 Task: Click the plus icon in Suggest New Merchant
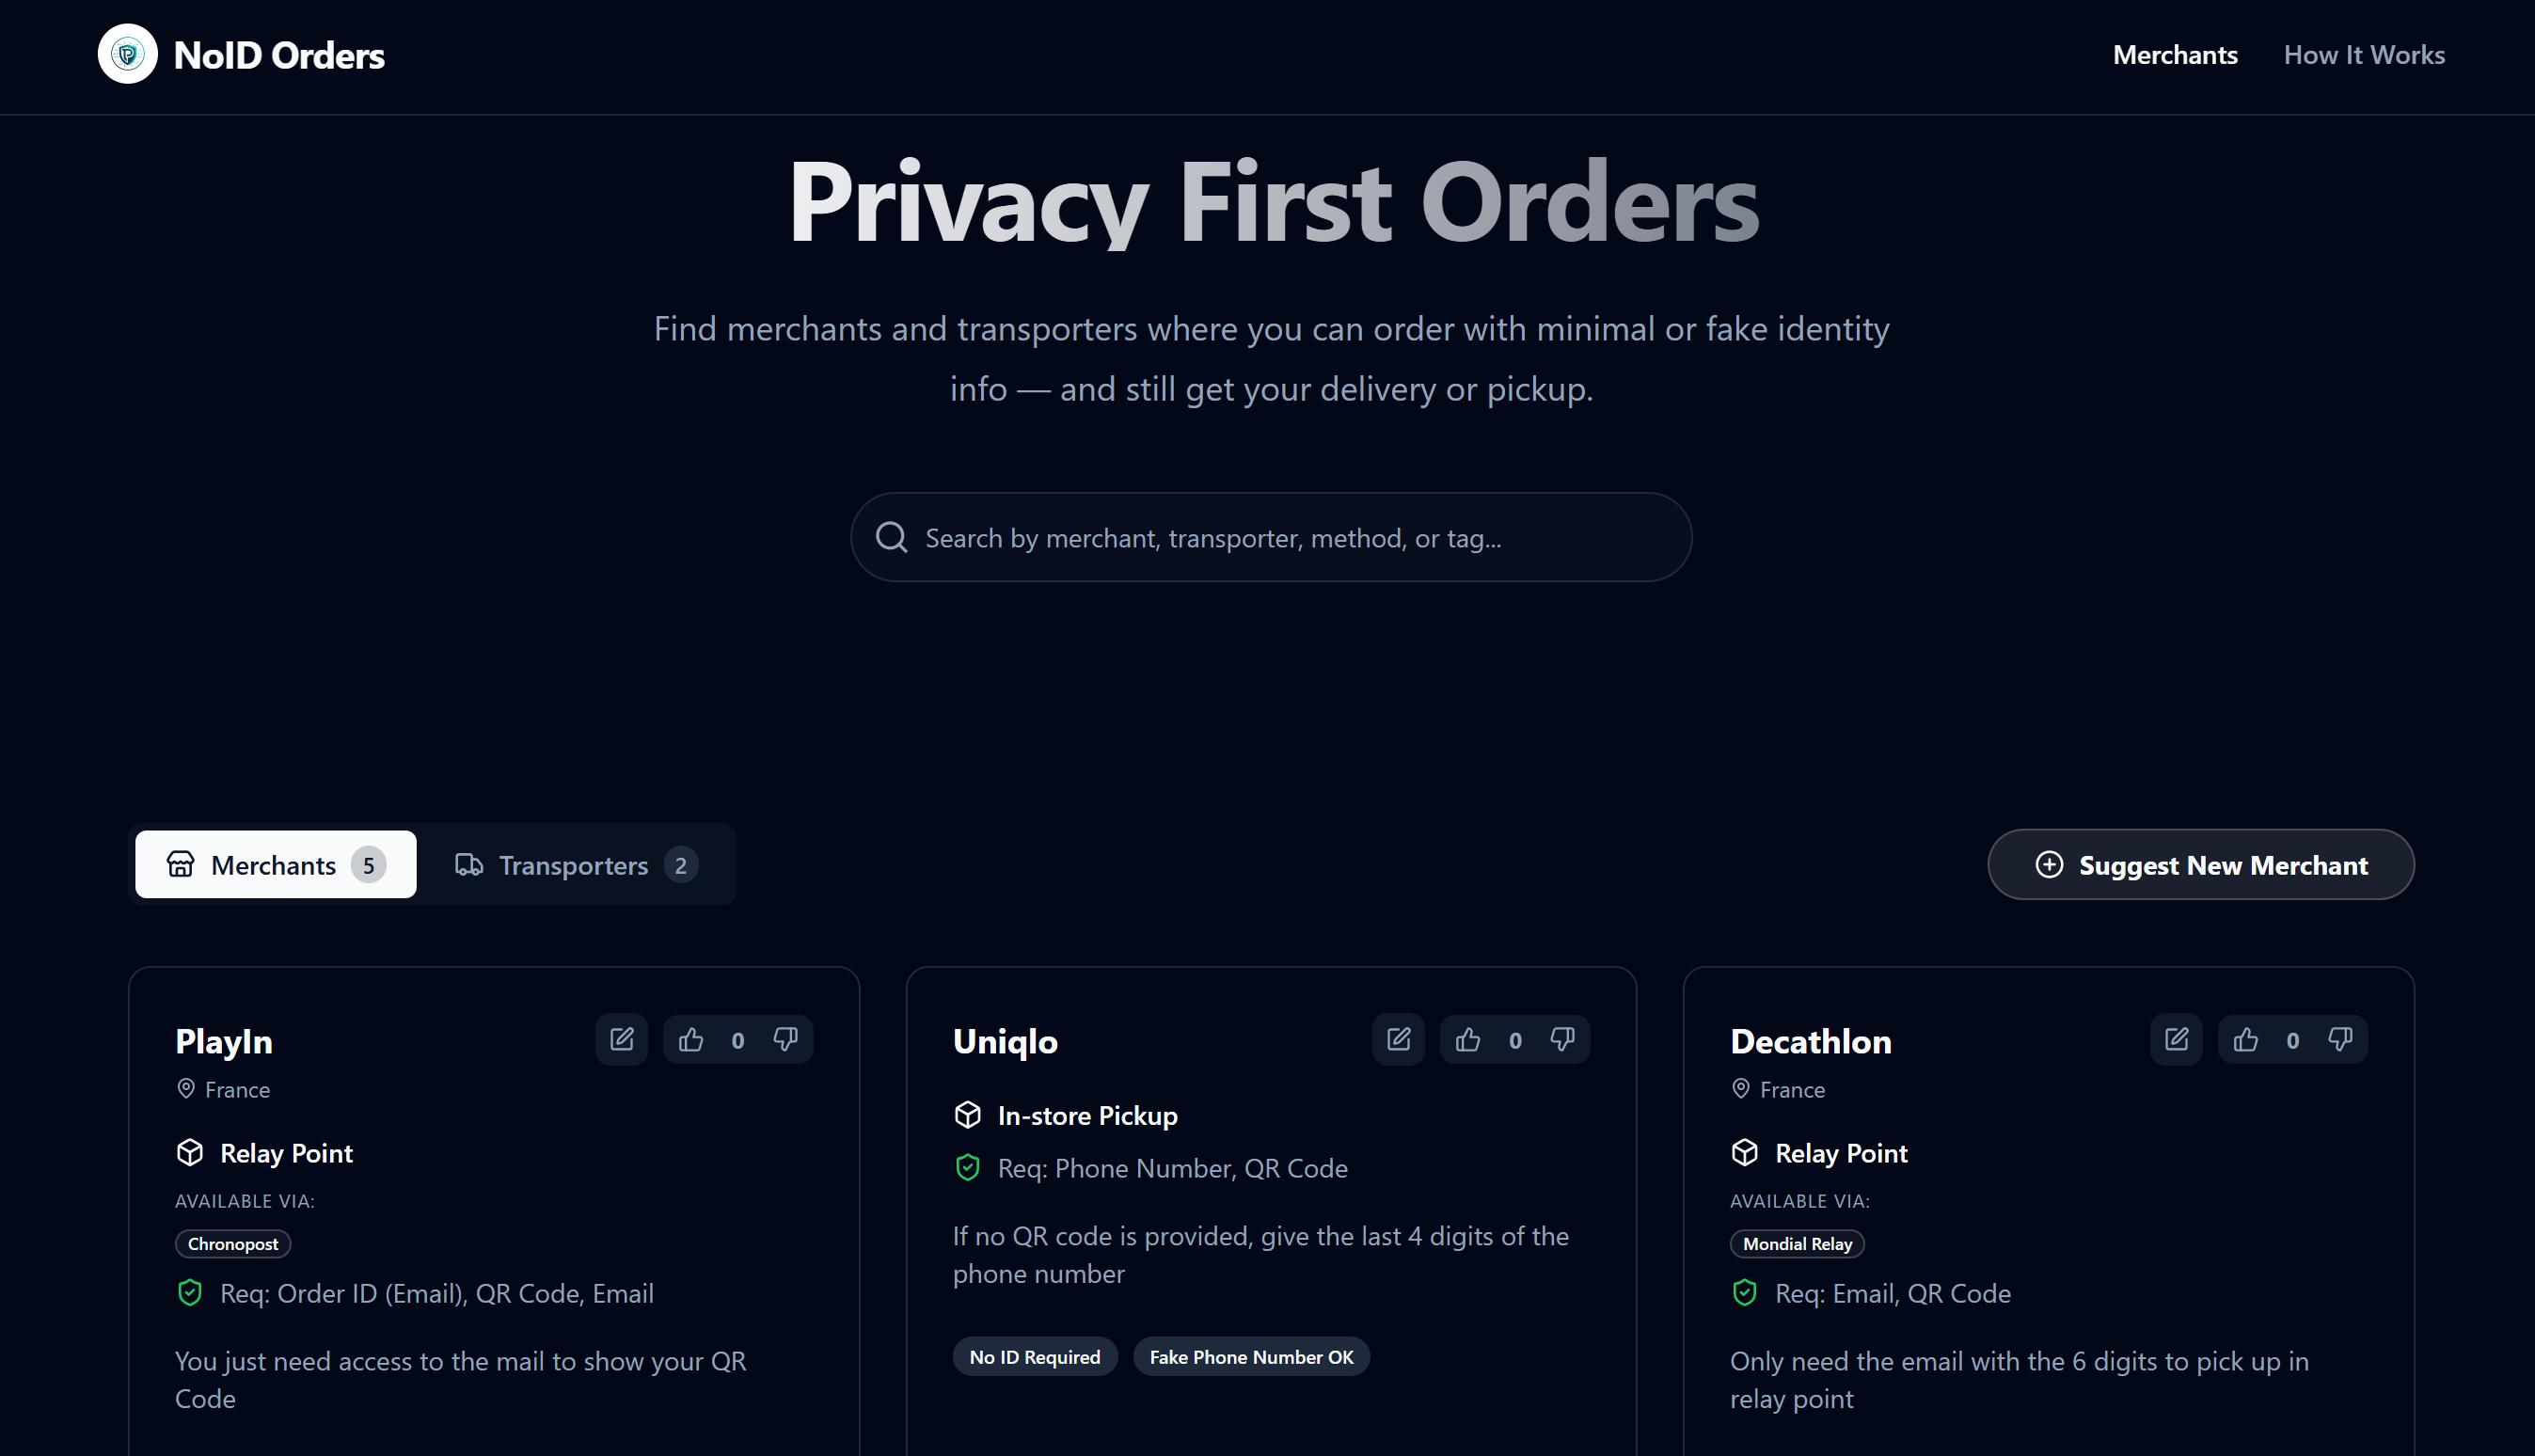[2050, 864]
